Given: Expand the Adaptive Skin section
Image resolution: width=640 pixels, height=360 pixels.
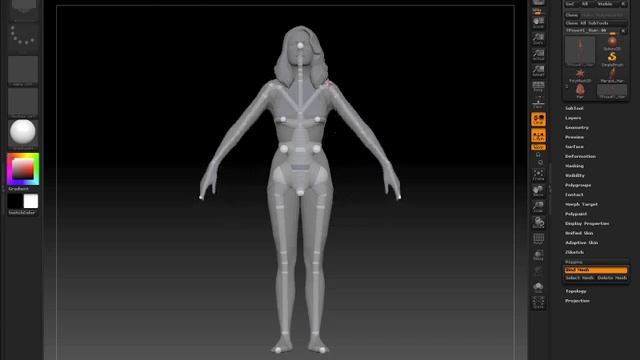Looking at the screenshot, I should click(582, 243).
